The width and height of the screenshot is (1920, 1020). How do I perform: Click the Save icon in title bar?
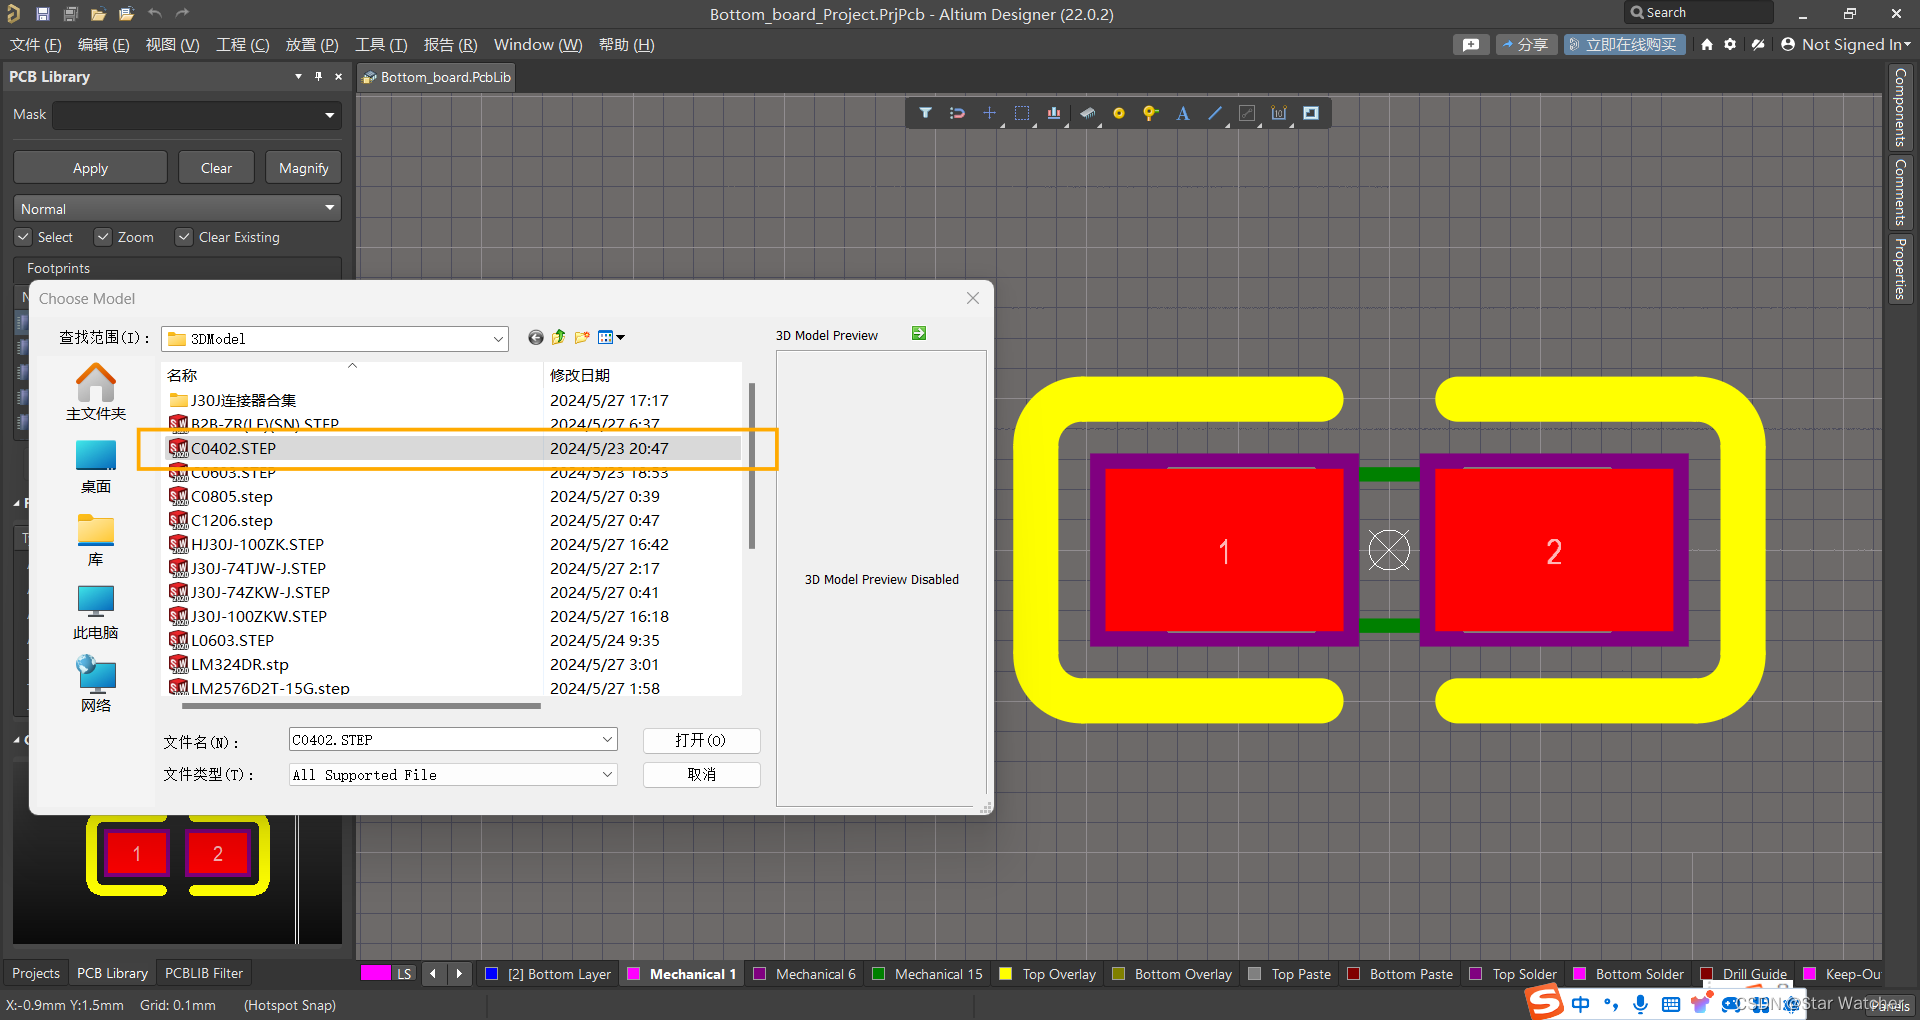click(43, 13)
